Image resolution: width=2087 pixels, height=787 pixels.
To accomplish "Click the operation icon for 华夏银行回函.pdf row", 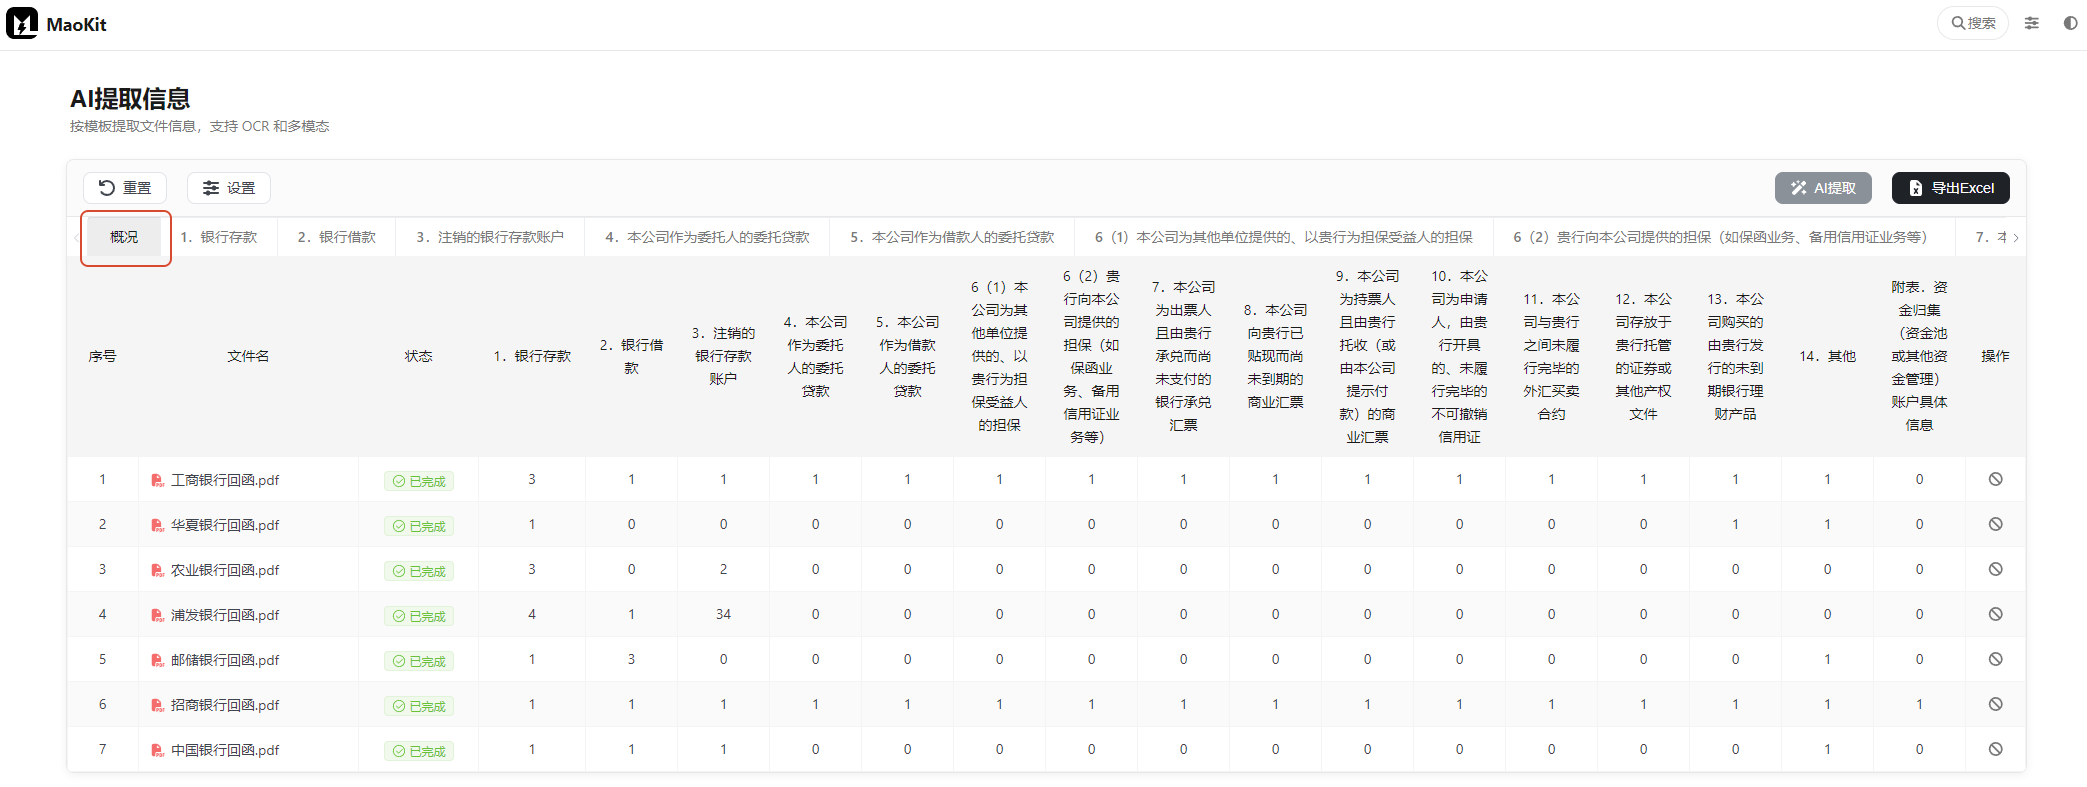I will pos(1995,525).
